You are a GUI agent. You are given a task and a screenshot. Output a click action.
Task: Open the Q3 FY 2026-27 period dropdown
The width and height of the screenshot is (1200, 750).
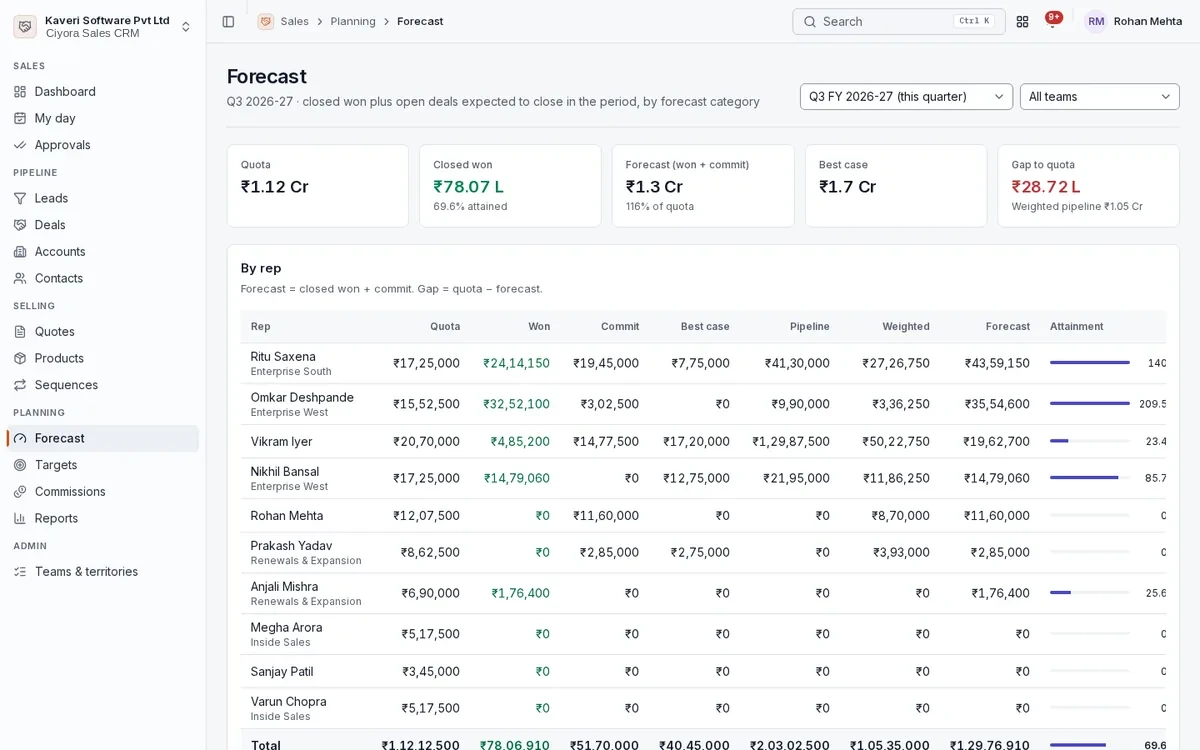point(906,97)
